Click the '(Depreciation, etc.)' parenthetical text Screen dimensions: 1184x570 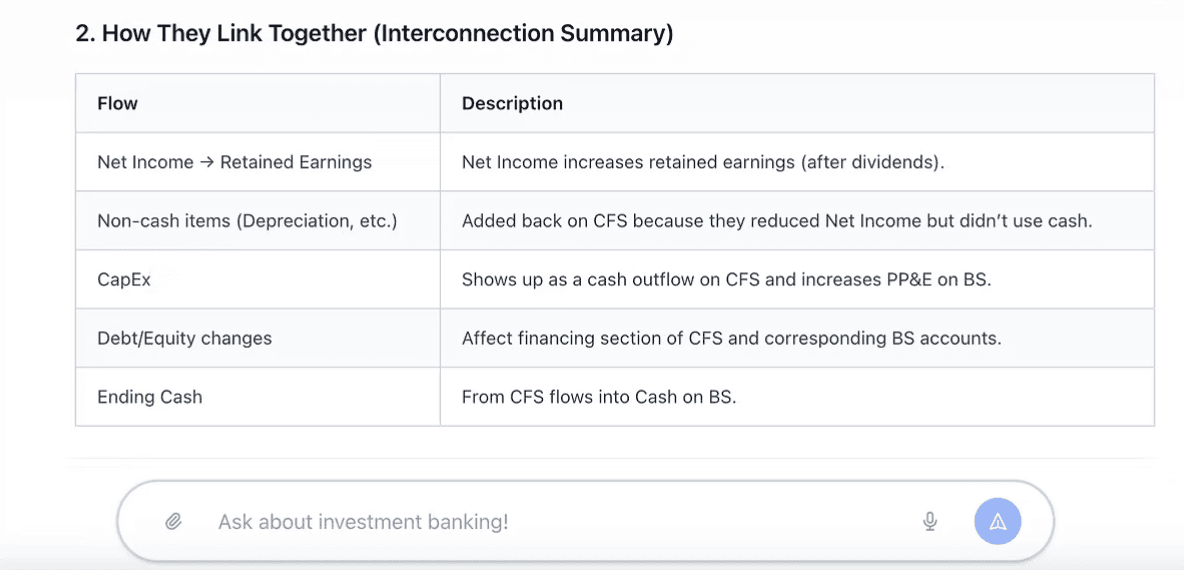point(317,221)
